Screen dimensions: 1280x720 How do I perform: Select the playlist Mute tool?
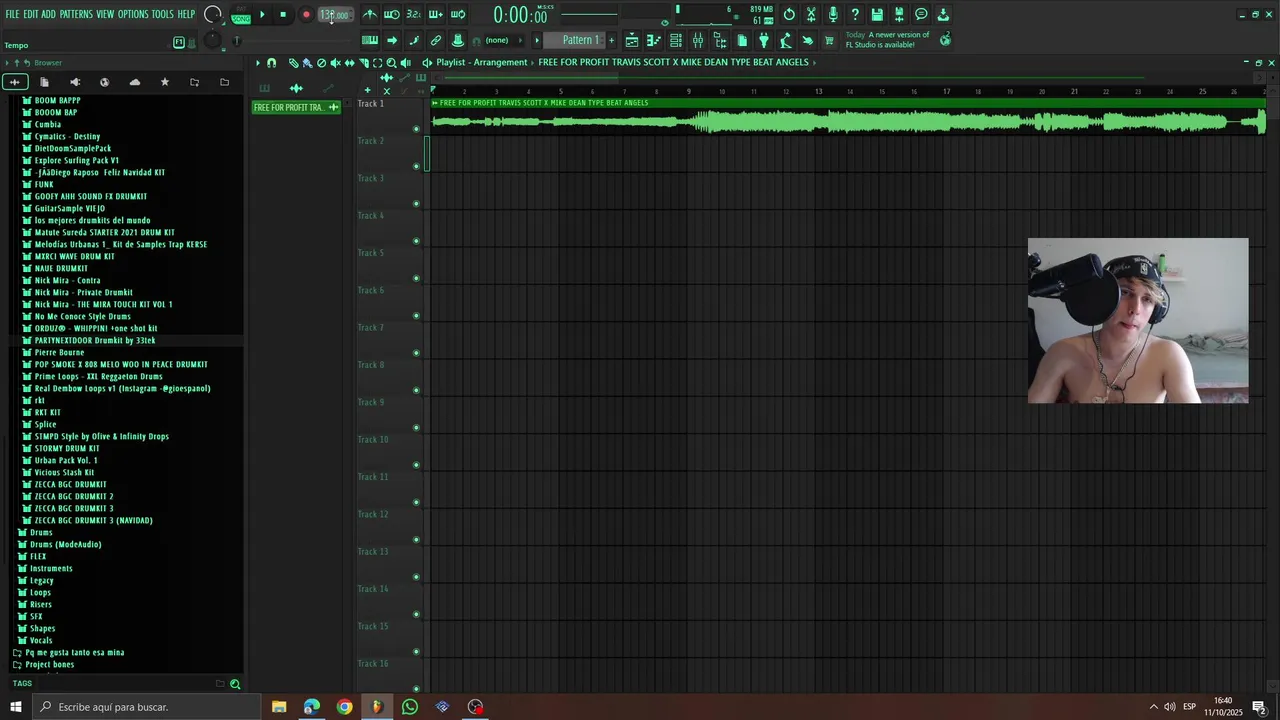click(335, 63)
